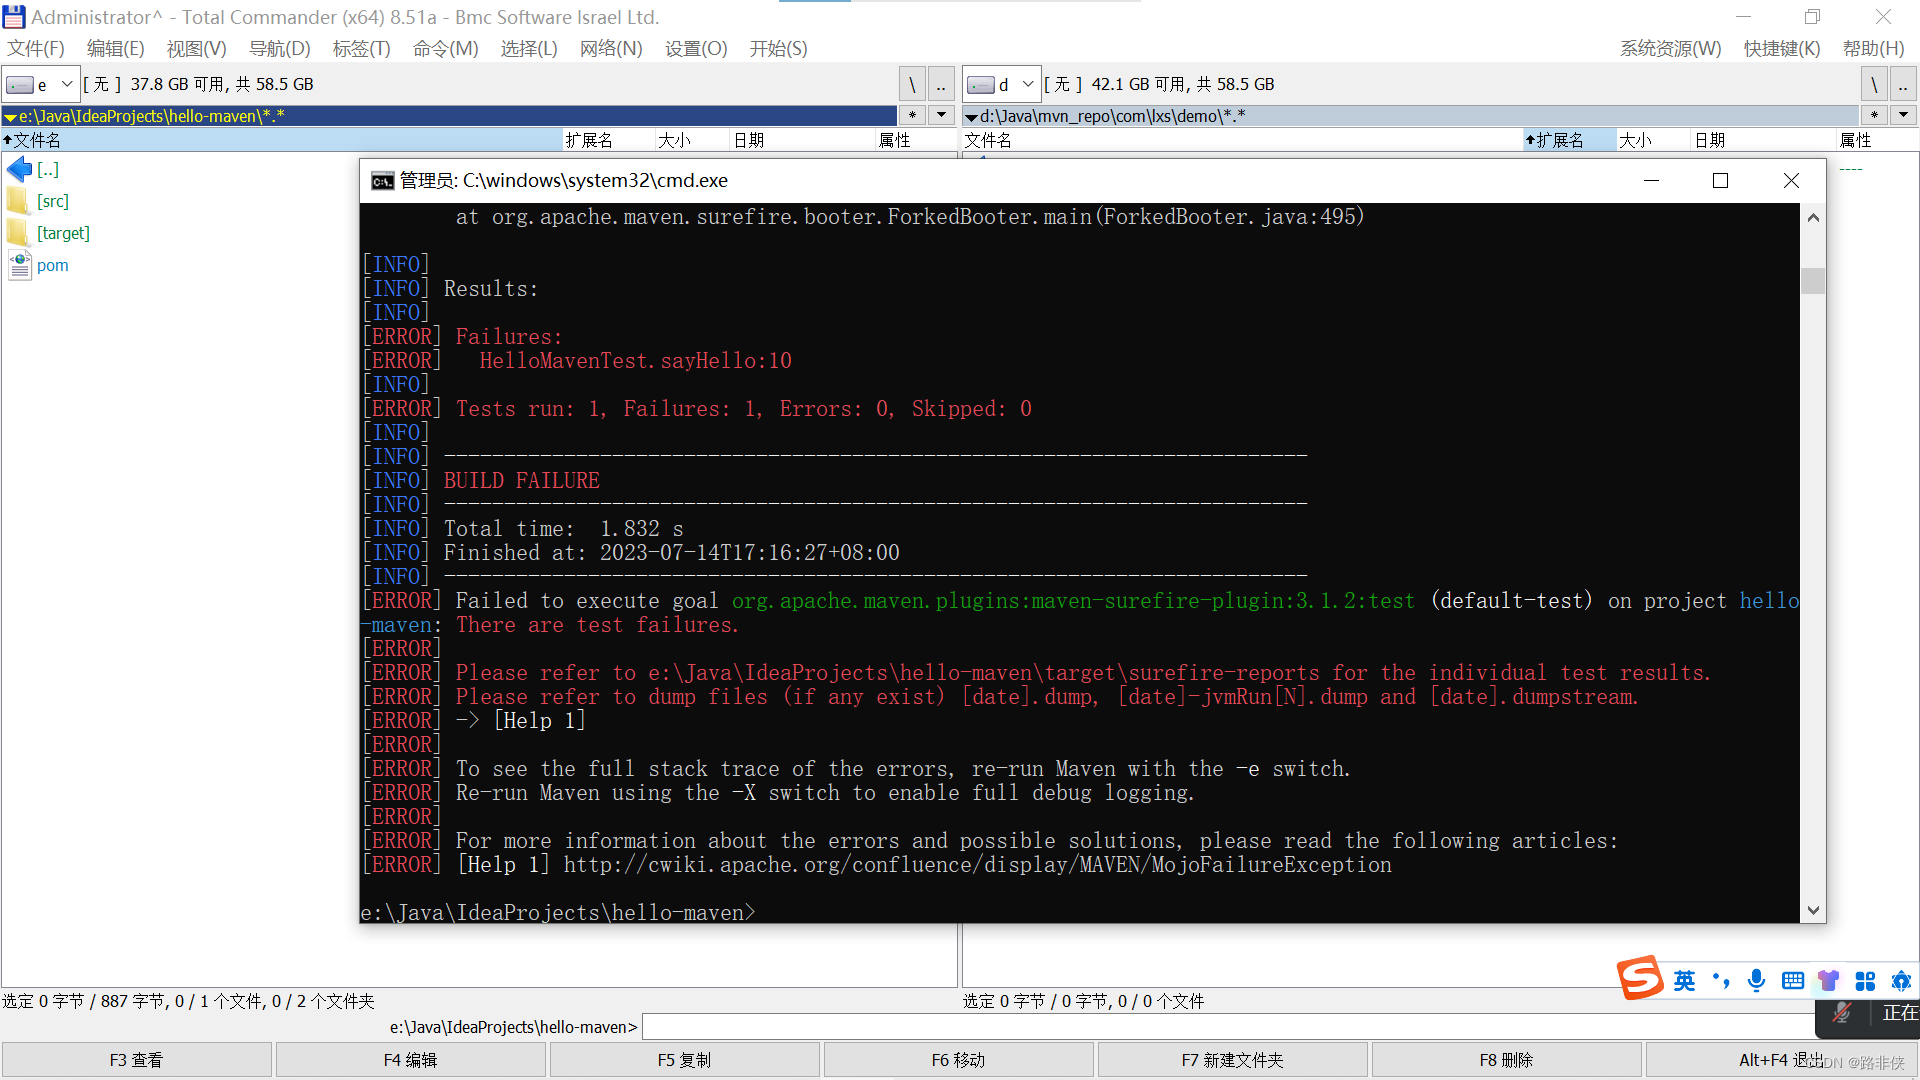Toggle the Sogou 英 language mode
Viewport: 1920px width, 1080px height.
coord(1685,981)
